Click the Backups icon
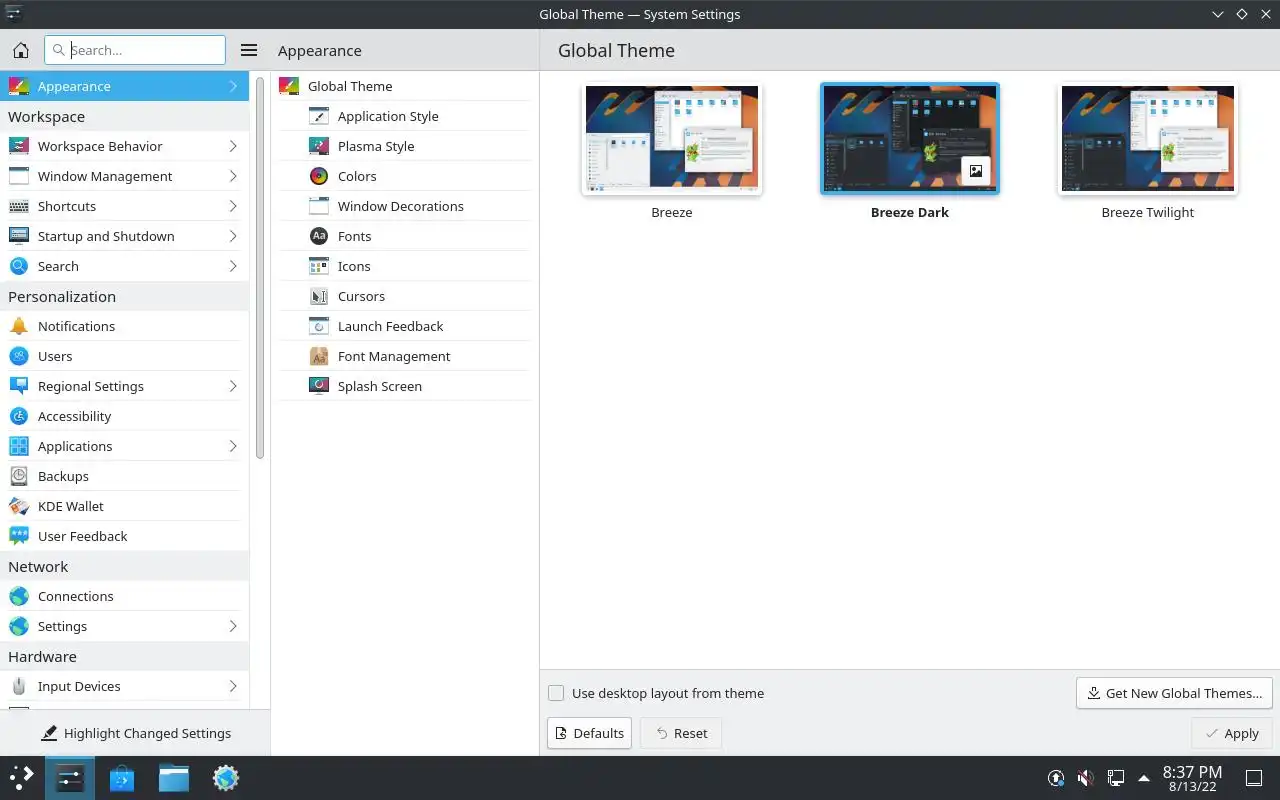 point(19,476)
